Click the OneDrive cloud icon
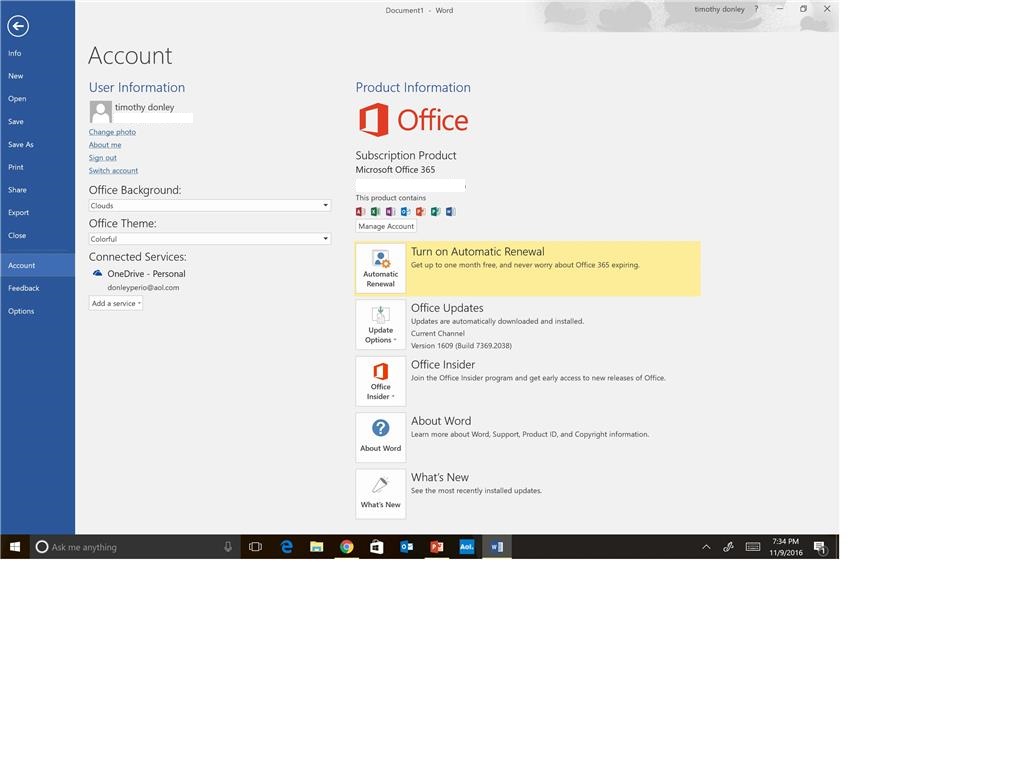The image size is (1024, 765). tap(97, 273)
